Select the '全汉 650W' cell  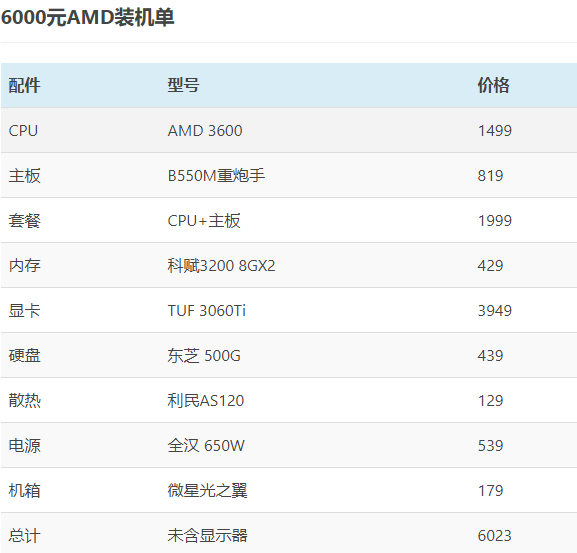206,446
